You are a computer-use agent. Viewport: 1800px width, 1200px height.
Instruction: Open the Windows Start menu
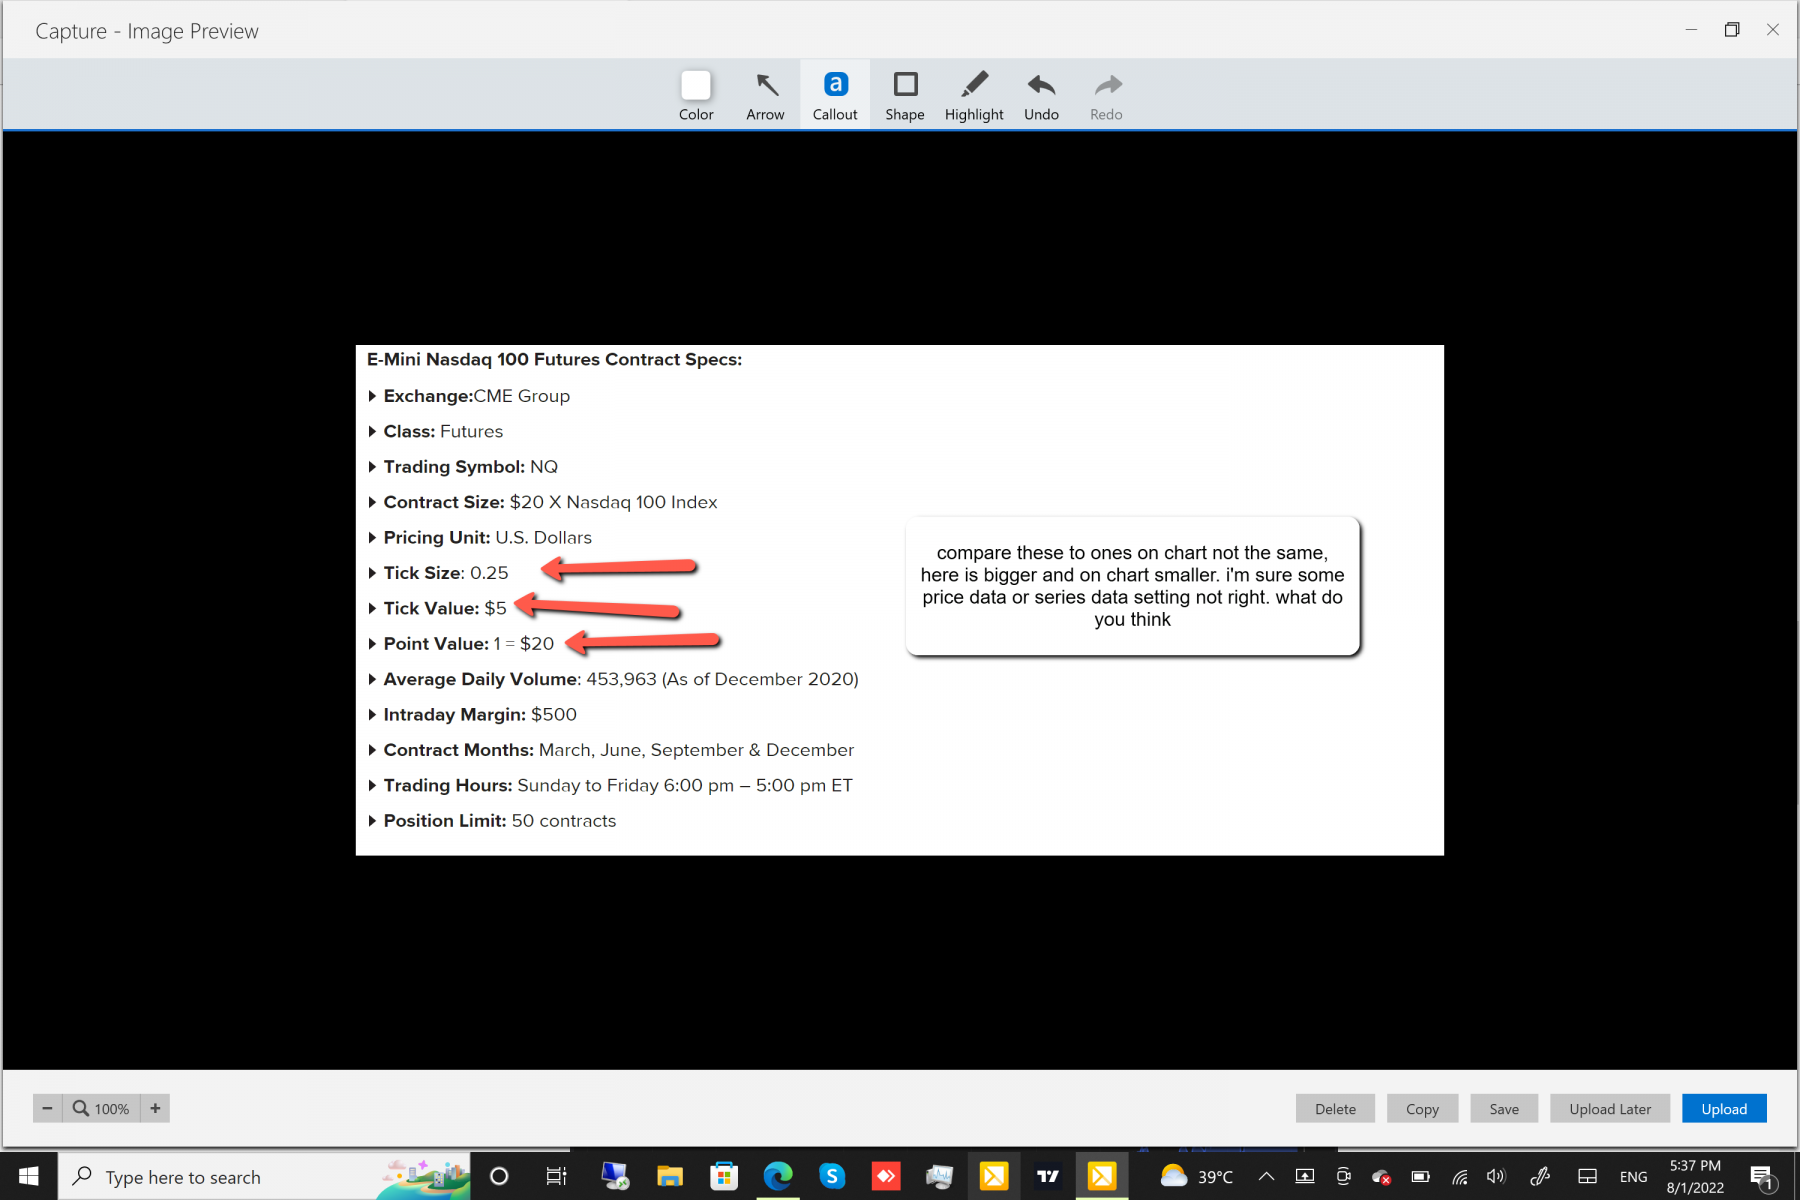pyautogui.click(x=28, y=1176)
